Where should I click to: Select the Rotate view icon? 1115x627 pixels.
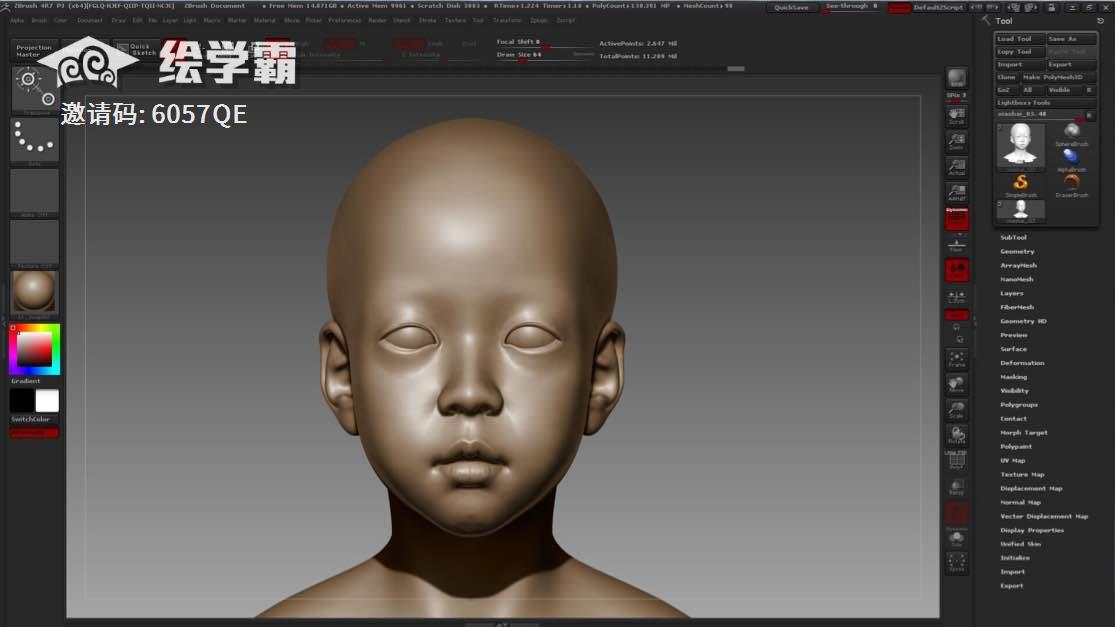click(956, 434)
